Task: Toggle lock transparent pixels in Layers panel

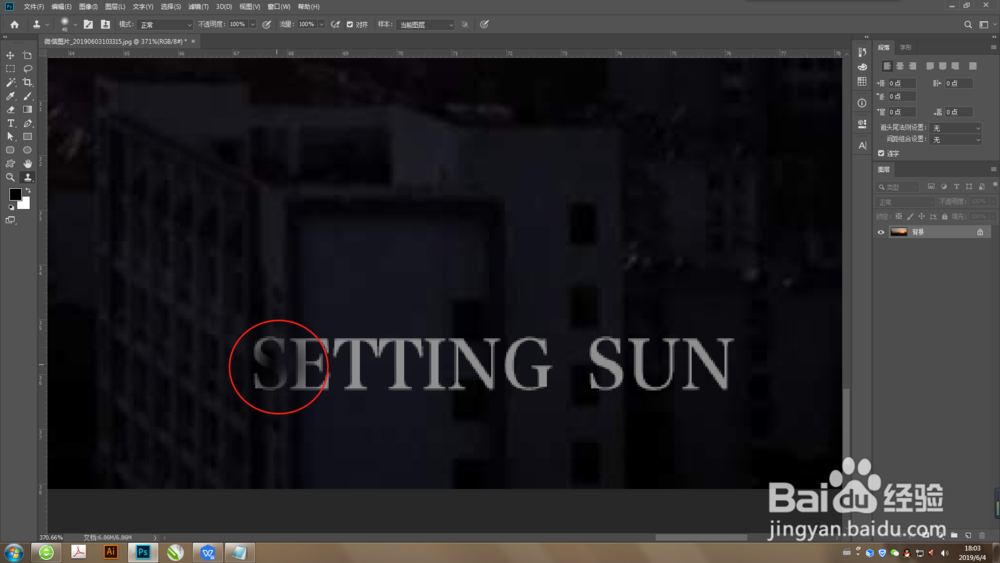Action: click(899, 217)
